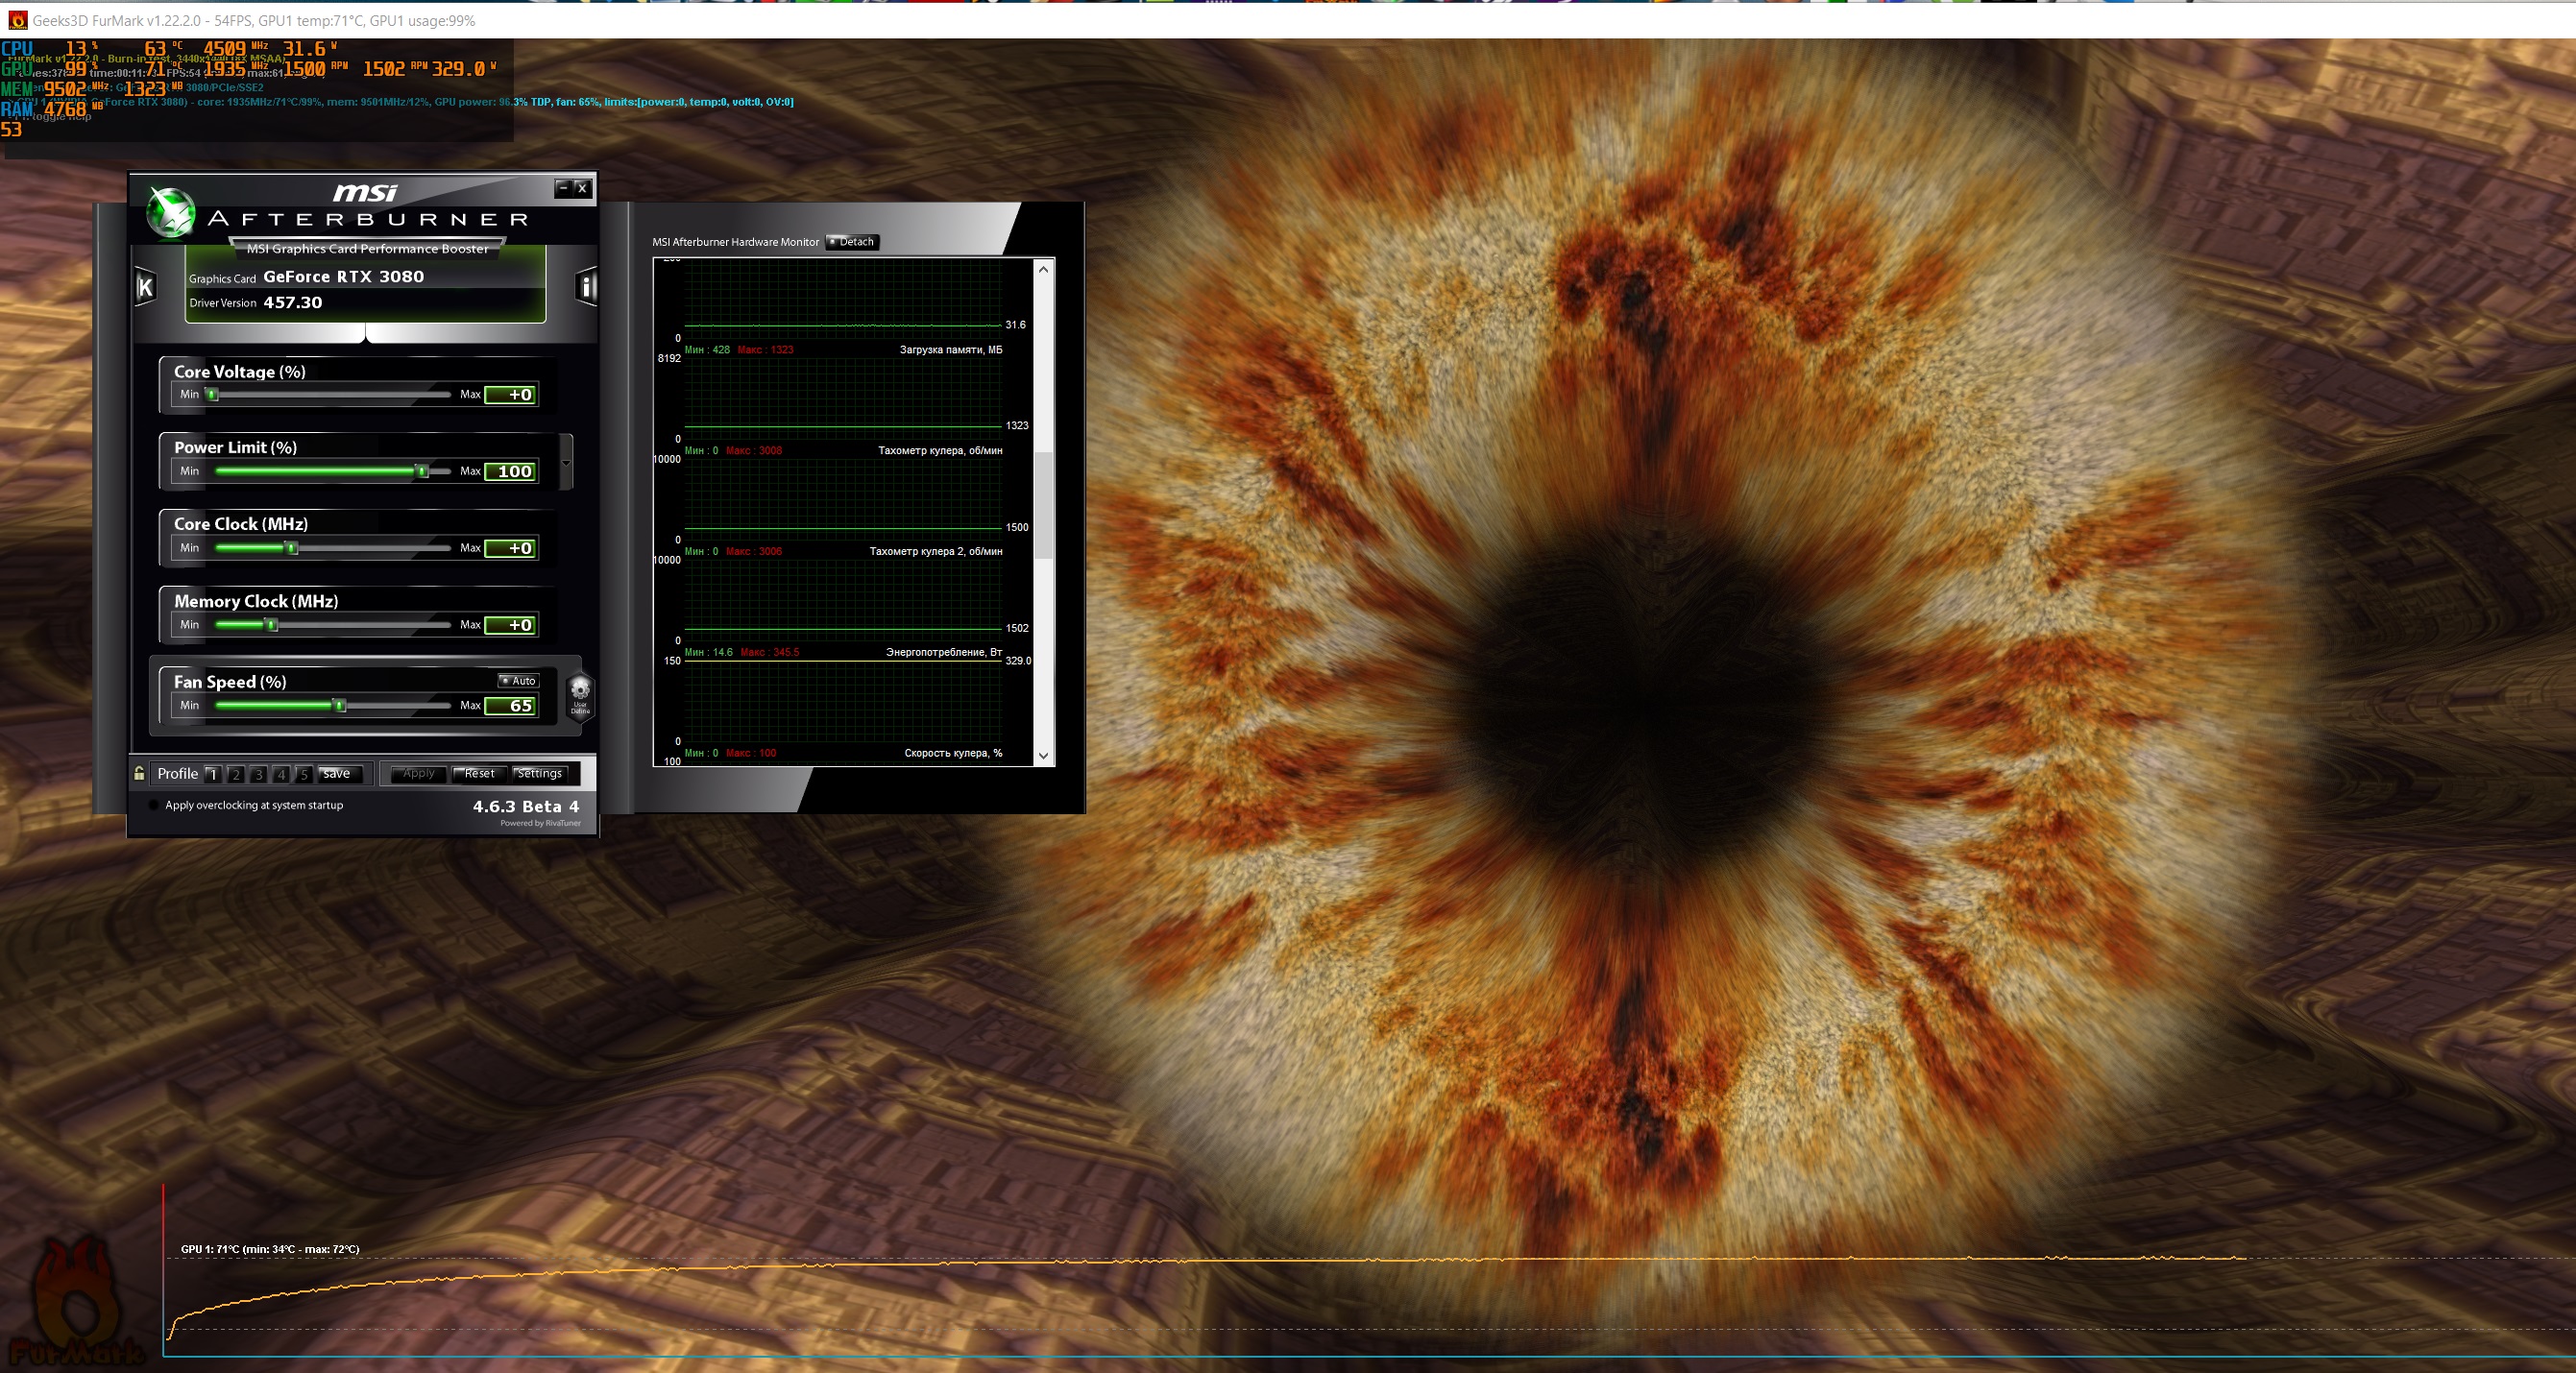Toggle Auto fan speed mode

click(x=518, y=681)
